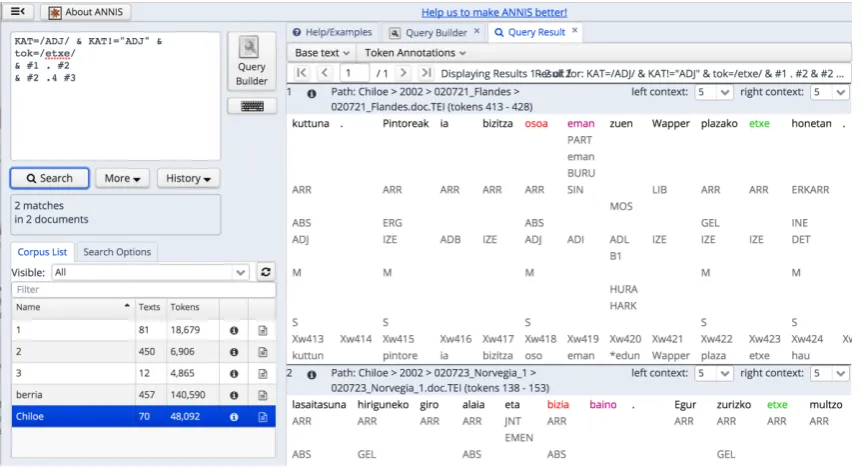Open the Query Builder from the large icon button
The width and height of the screenshot is (861, 472).
pyautogui.click(x=251, y=62)
